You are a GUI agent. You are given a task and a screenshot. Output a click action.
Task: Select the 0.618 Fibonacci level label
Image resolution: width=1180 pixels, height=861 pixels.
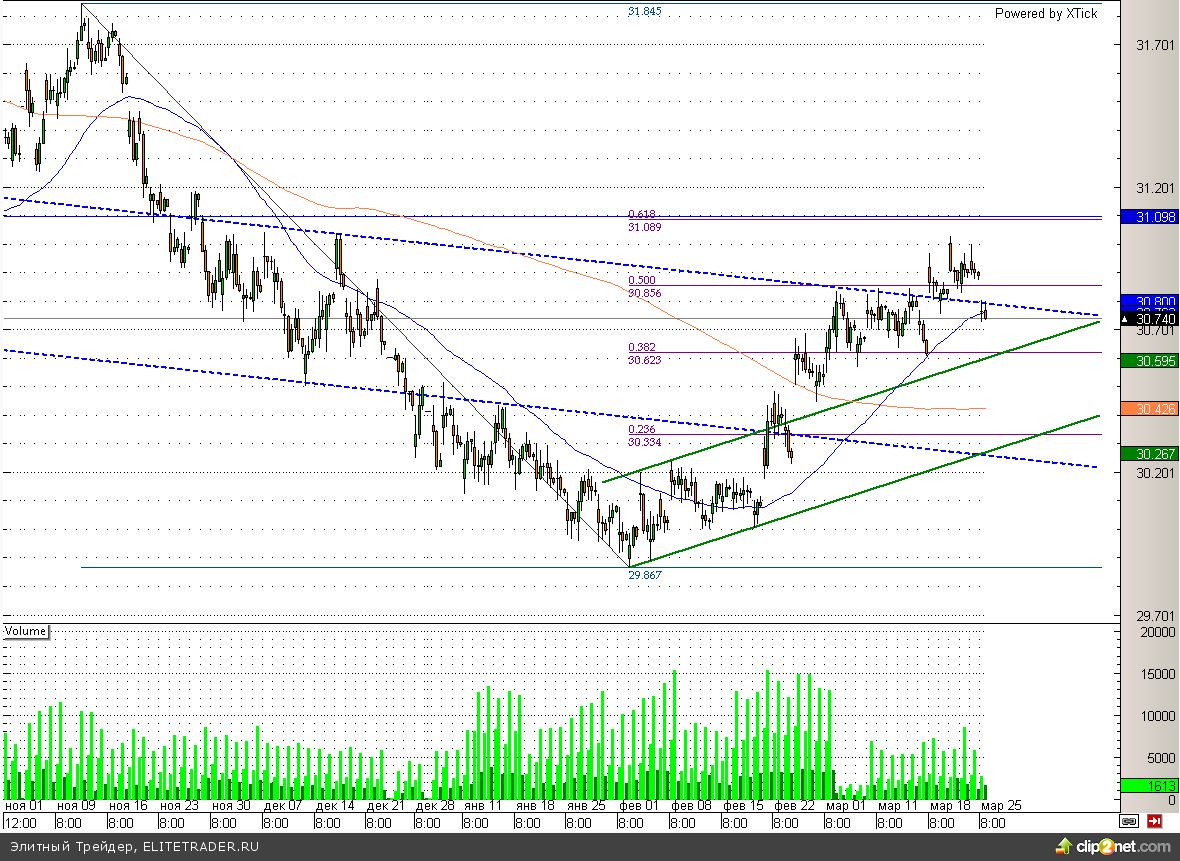[641, 214]
